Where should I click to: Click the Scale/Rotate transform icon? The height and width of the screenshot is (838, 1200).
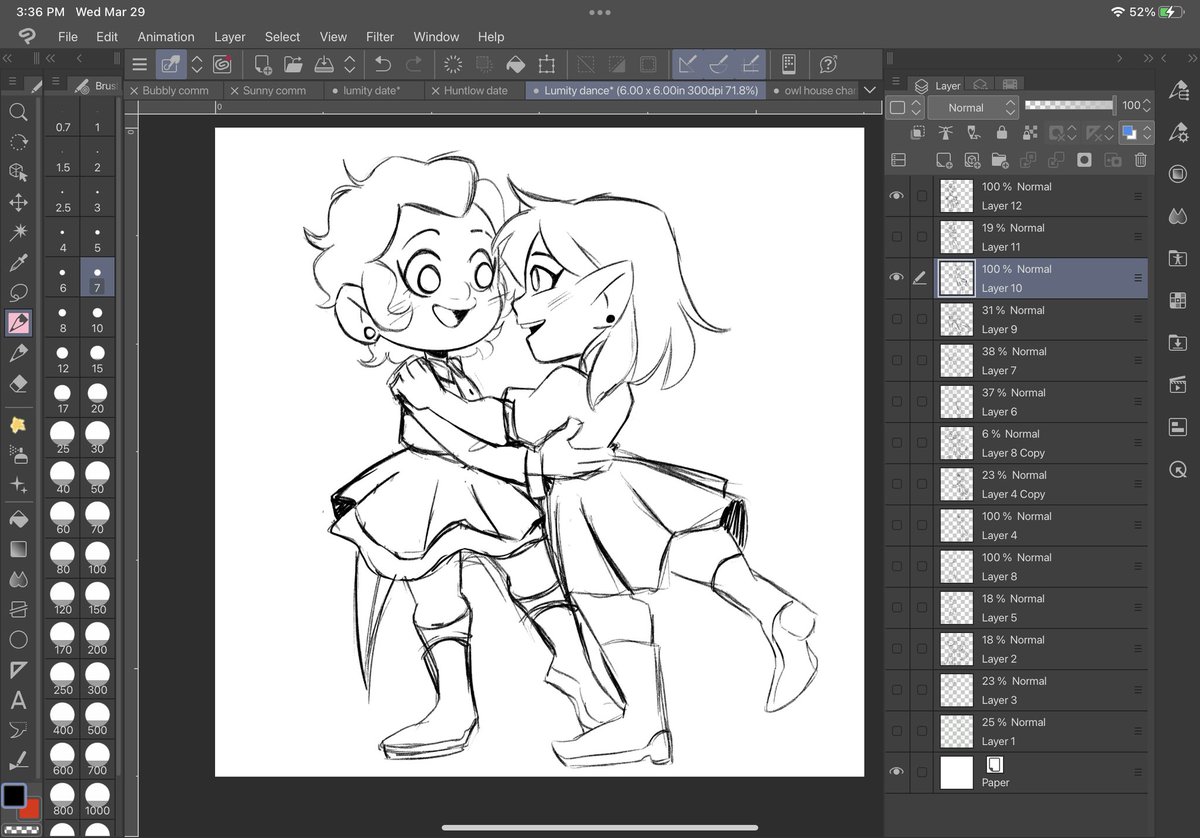[x=546, y=65]
